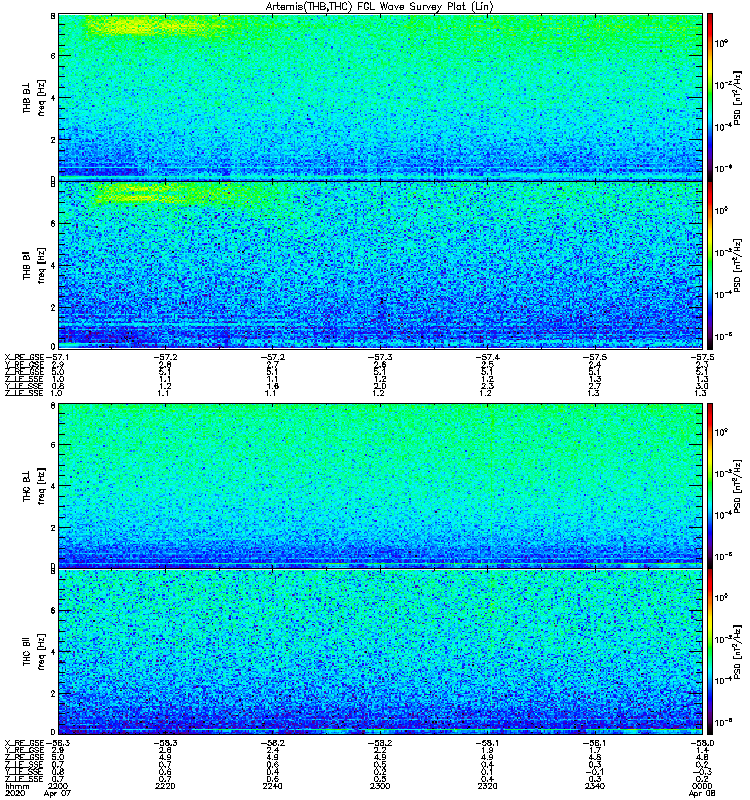The image size is (750, 800).
Task: Click the '2240' time tick label
Action: 272,786
